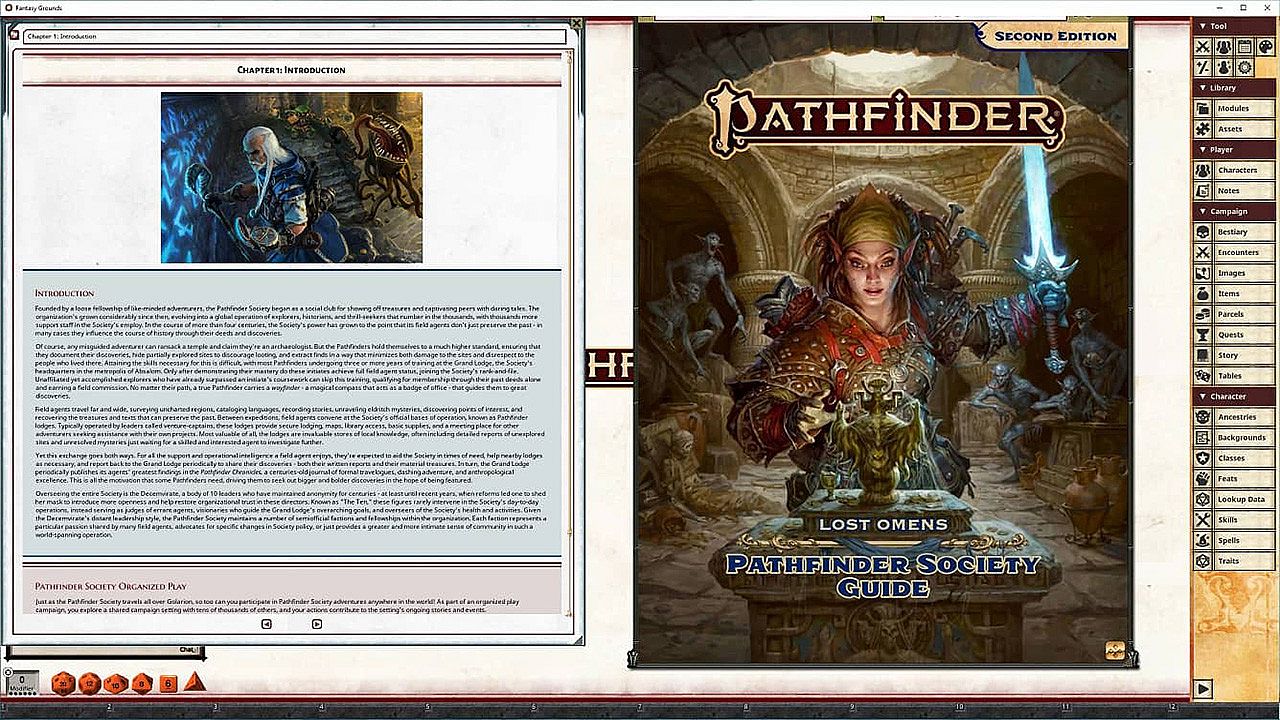1280x720 pixels.
Task: Click the cover image corner token icon
Action: 1115,651
